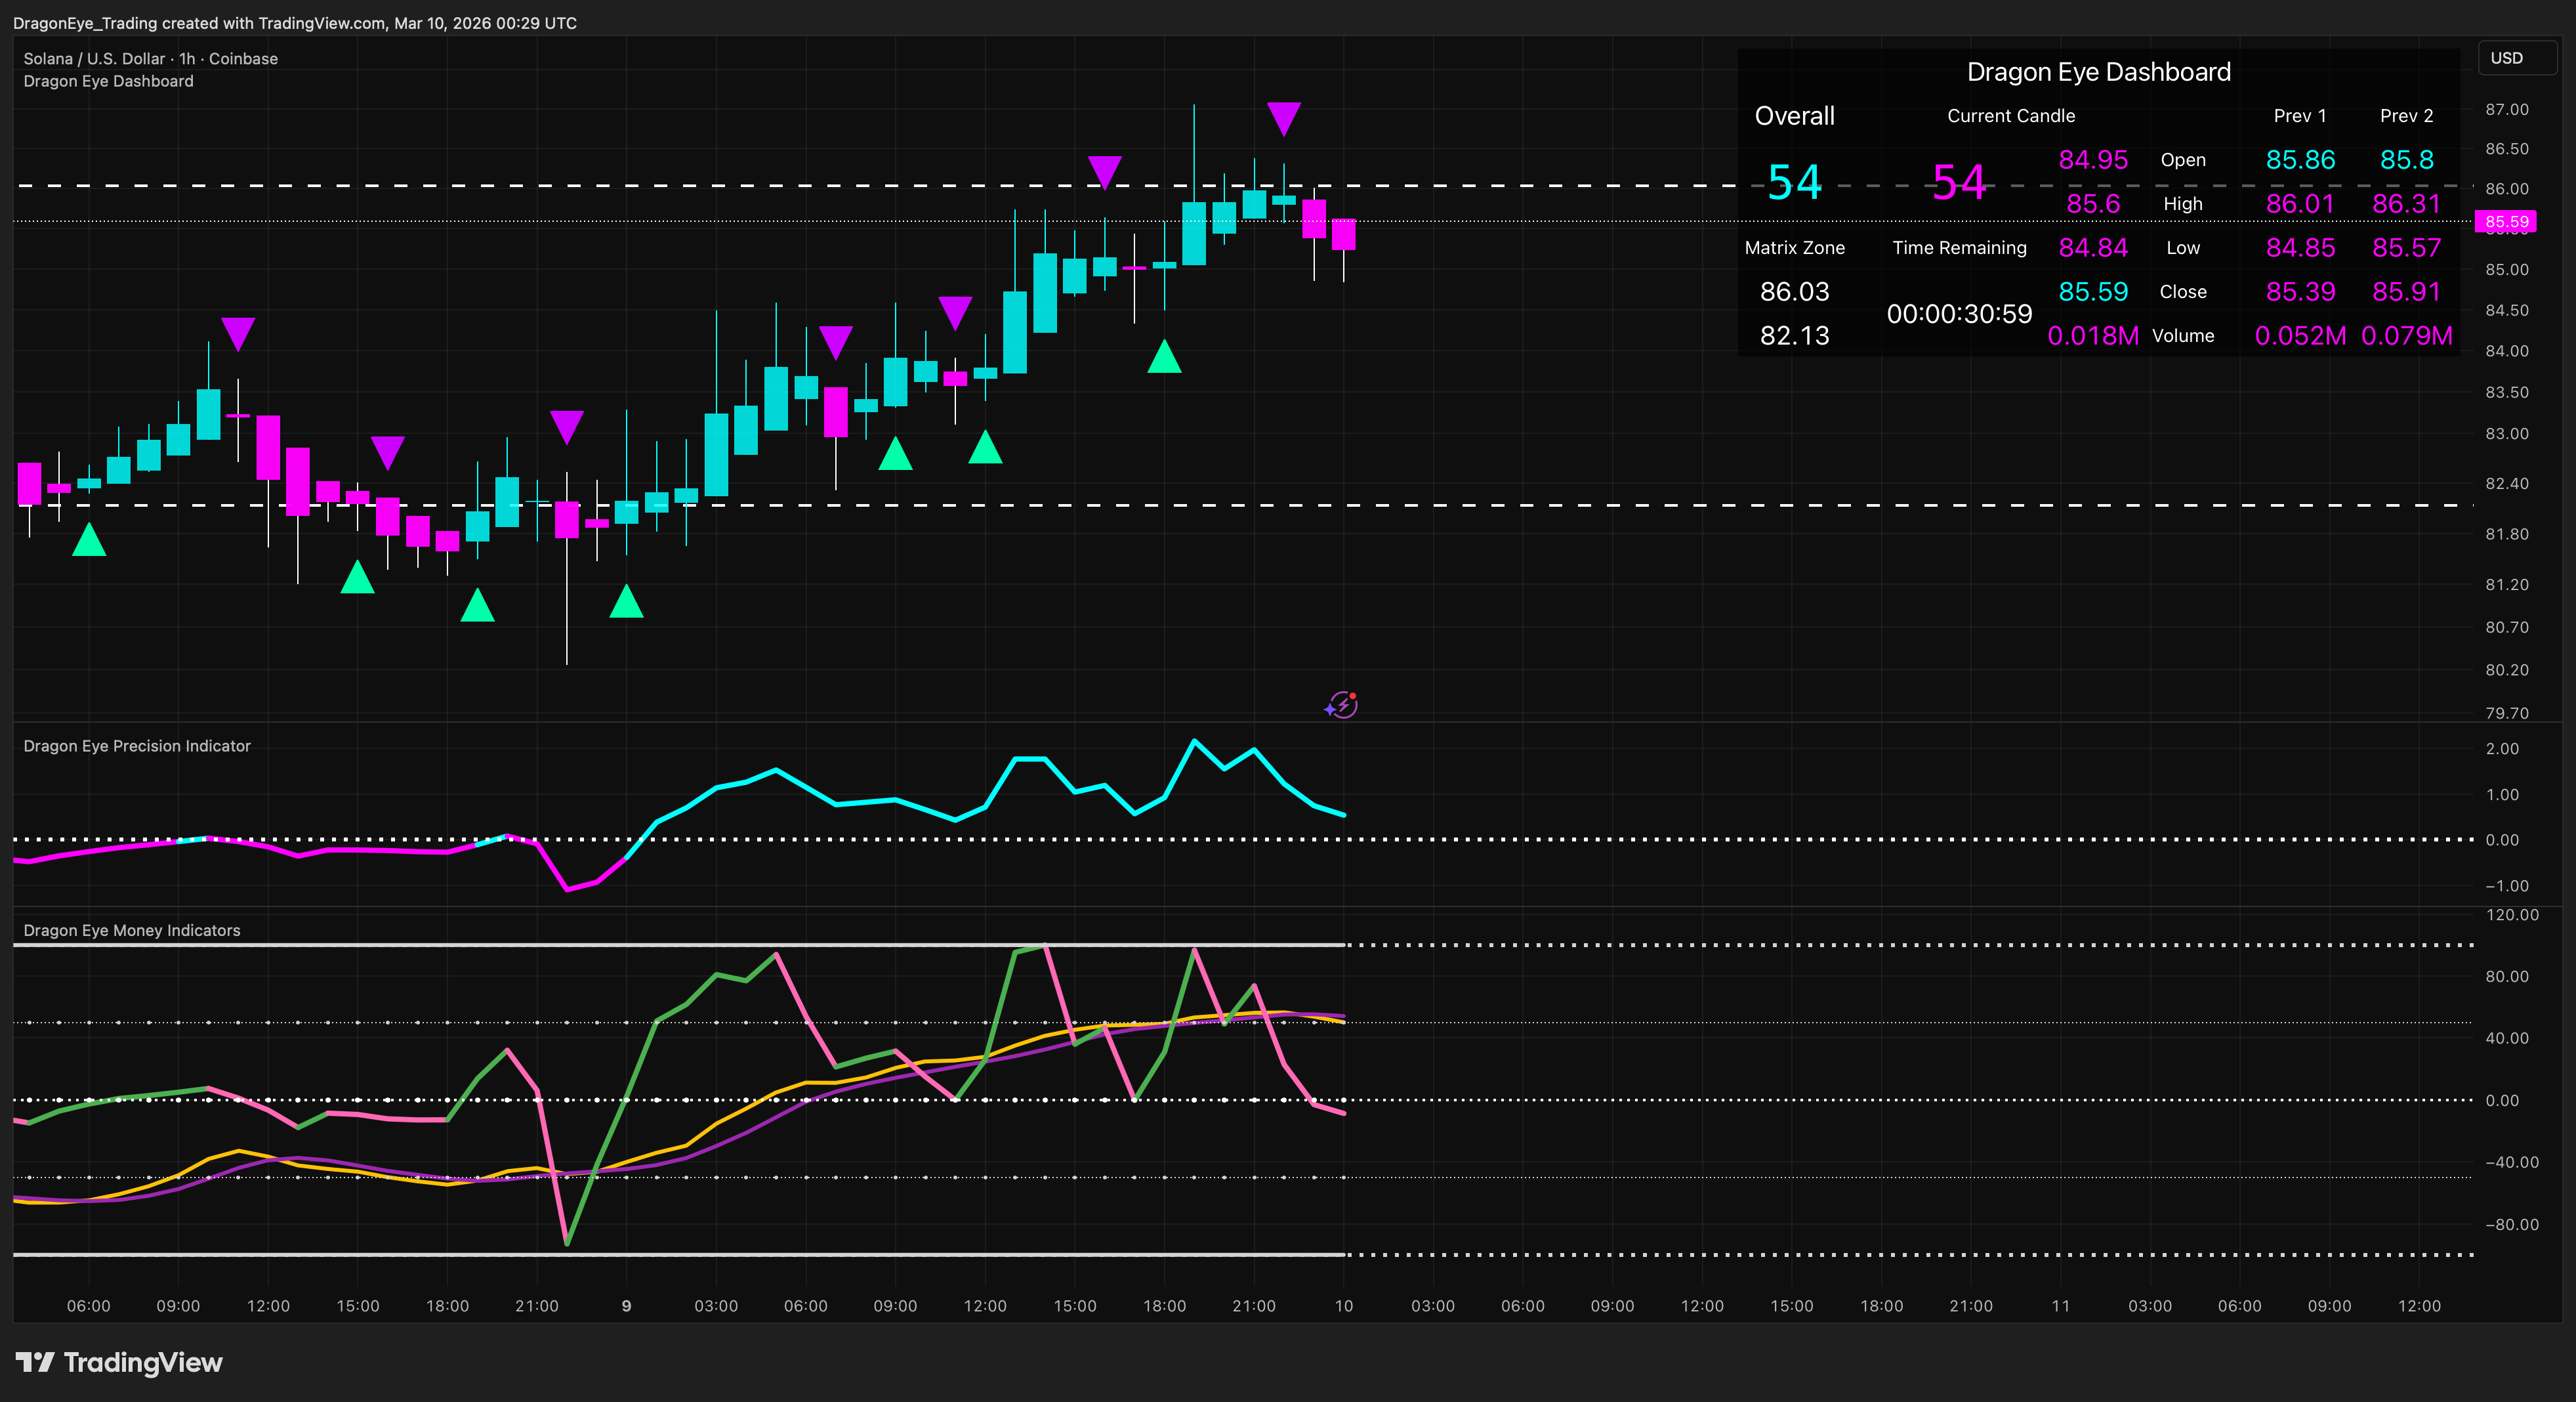
Task: Click the highest purple down-triangle signal marker
Action: [x=1283, y=117]
